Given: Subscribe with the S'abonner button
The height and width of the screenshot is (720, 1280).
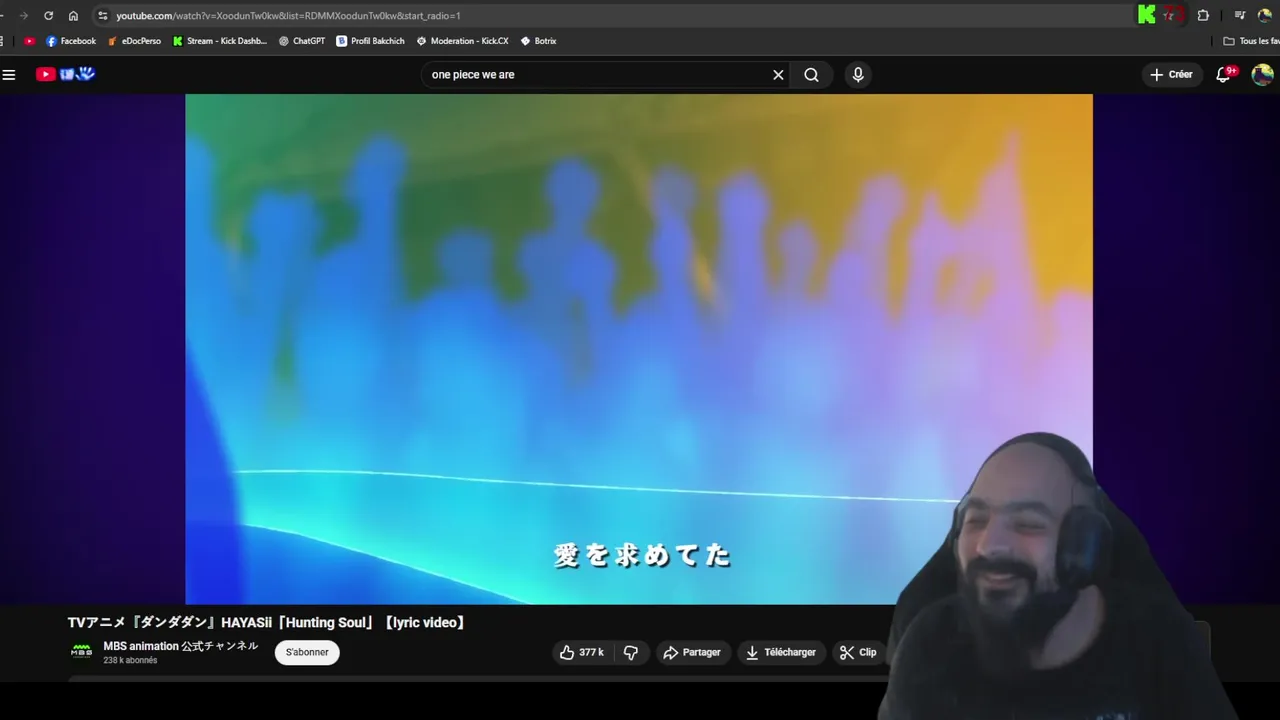Looking at the screenshot, I should pyautogui.click(x=307, y=652).
